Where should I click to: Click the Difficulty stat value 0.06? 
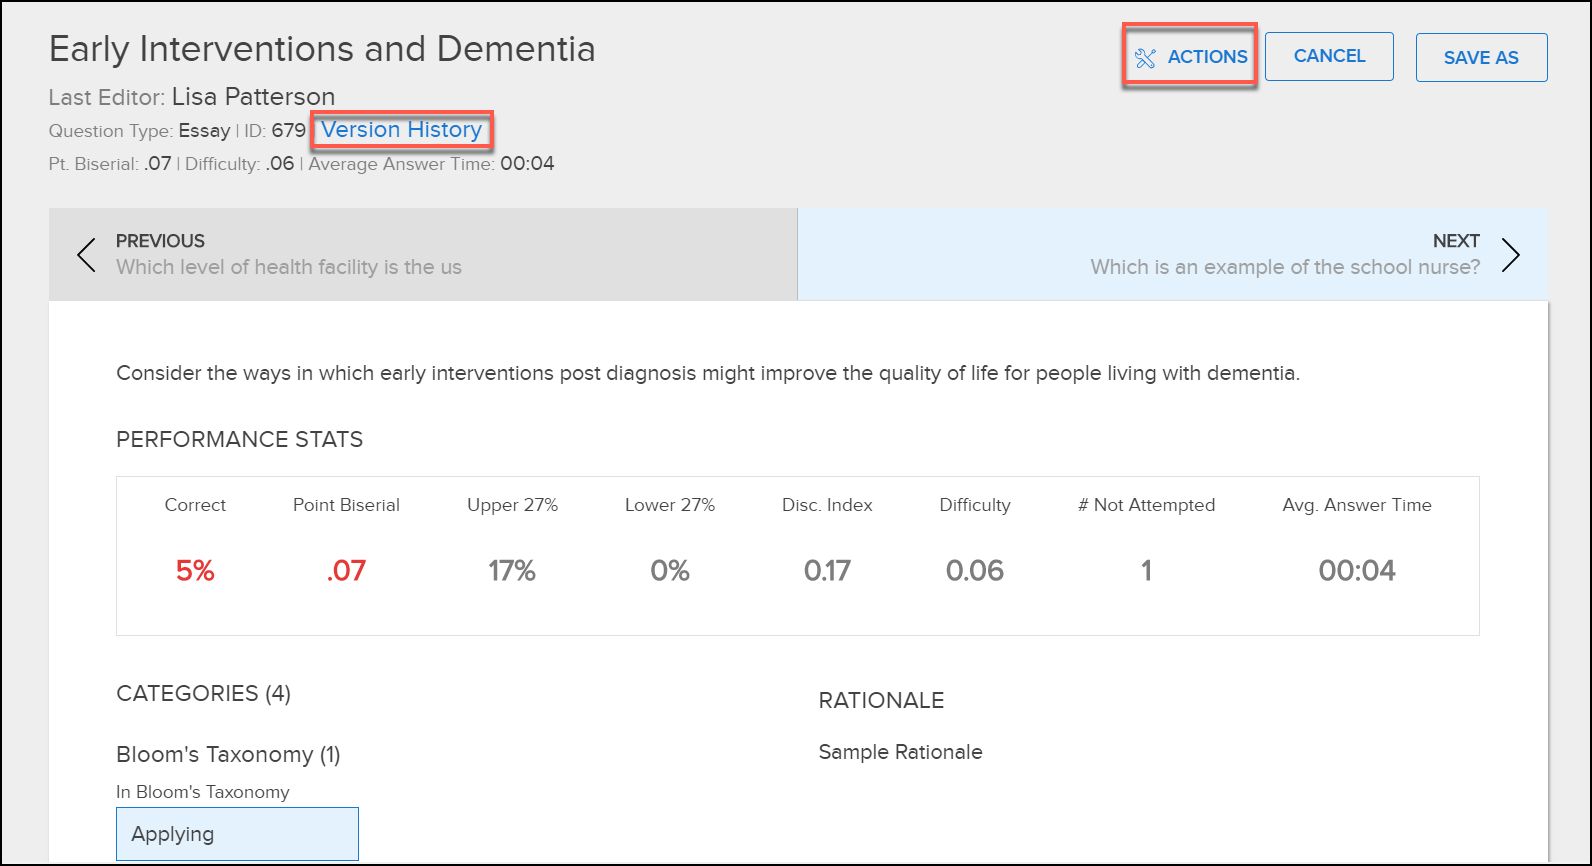click(x=975, y=571)
